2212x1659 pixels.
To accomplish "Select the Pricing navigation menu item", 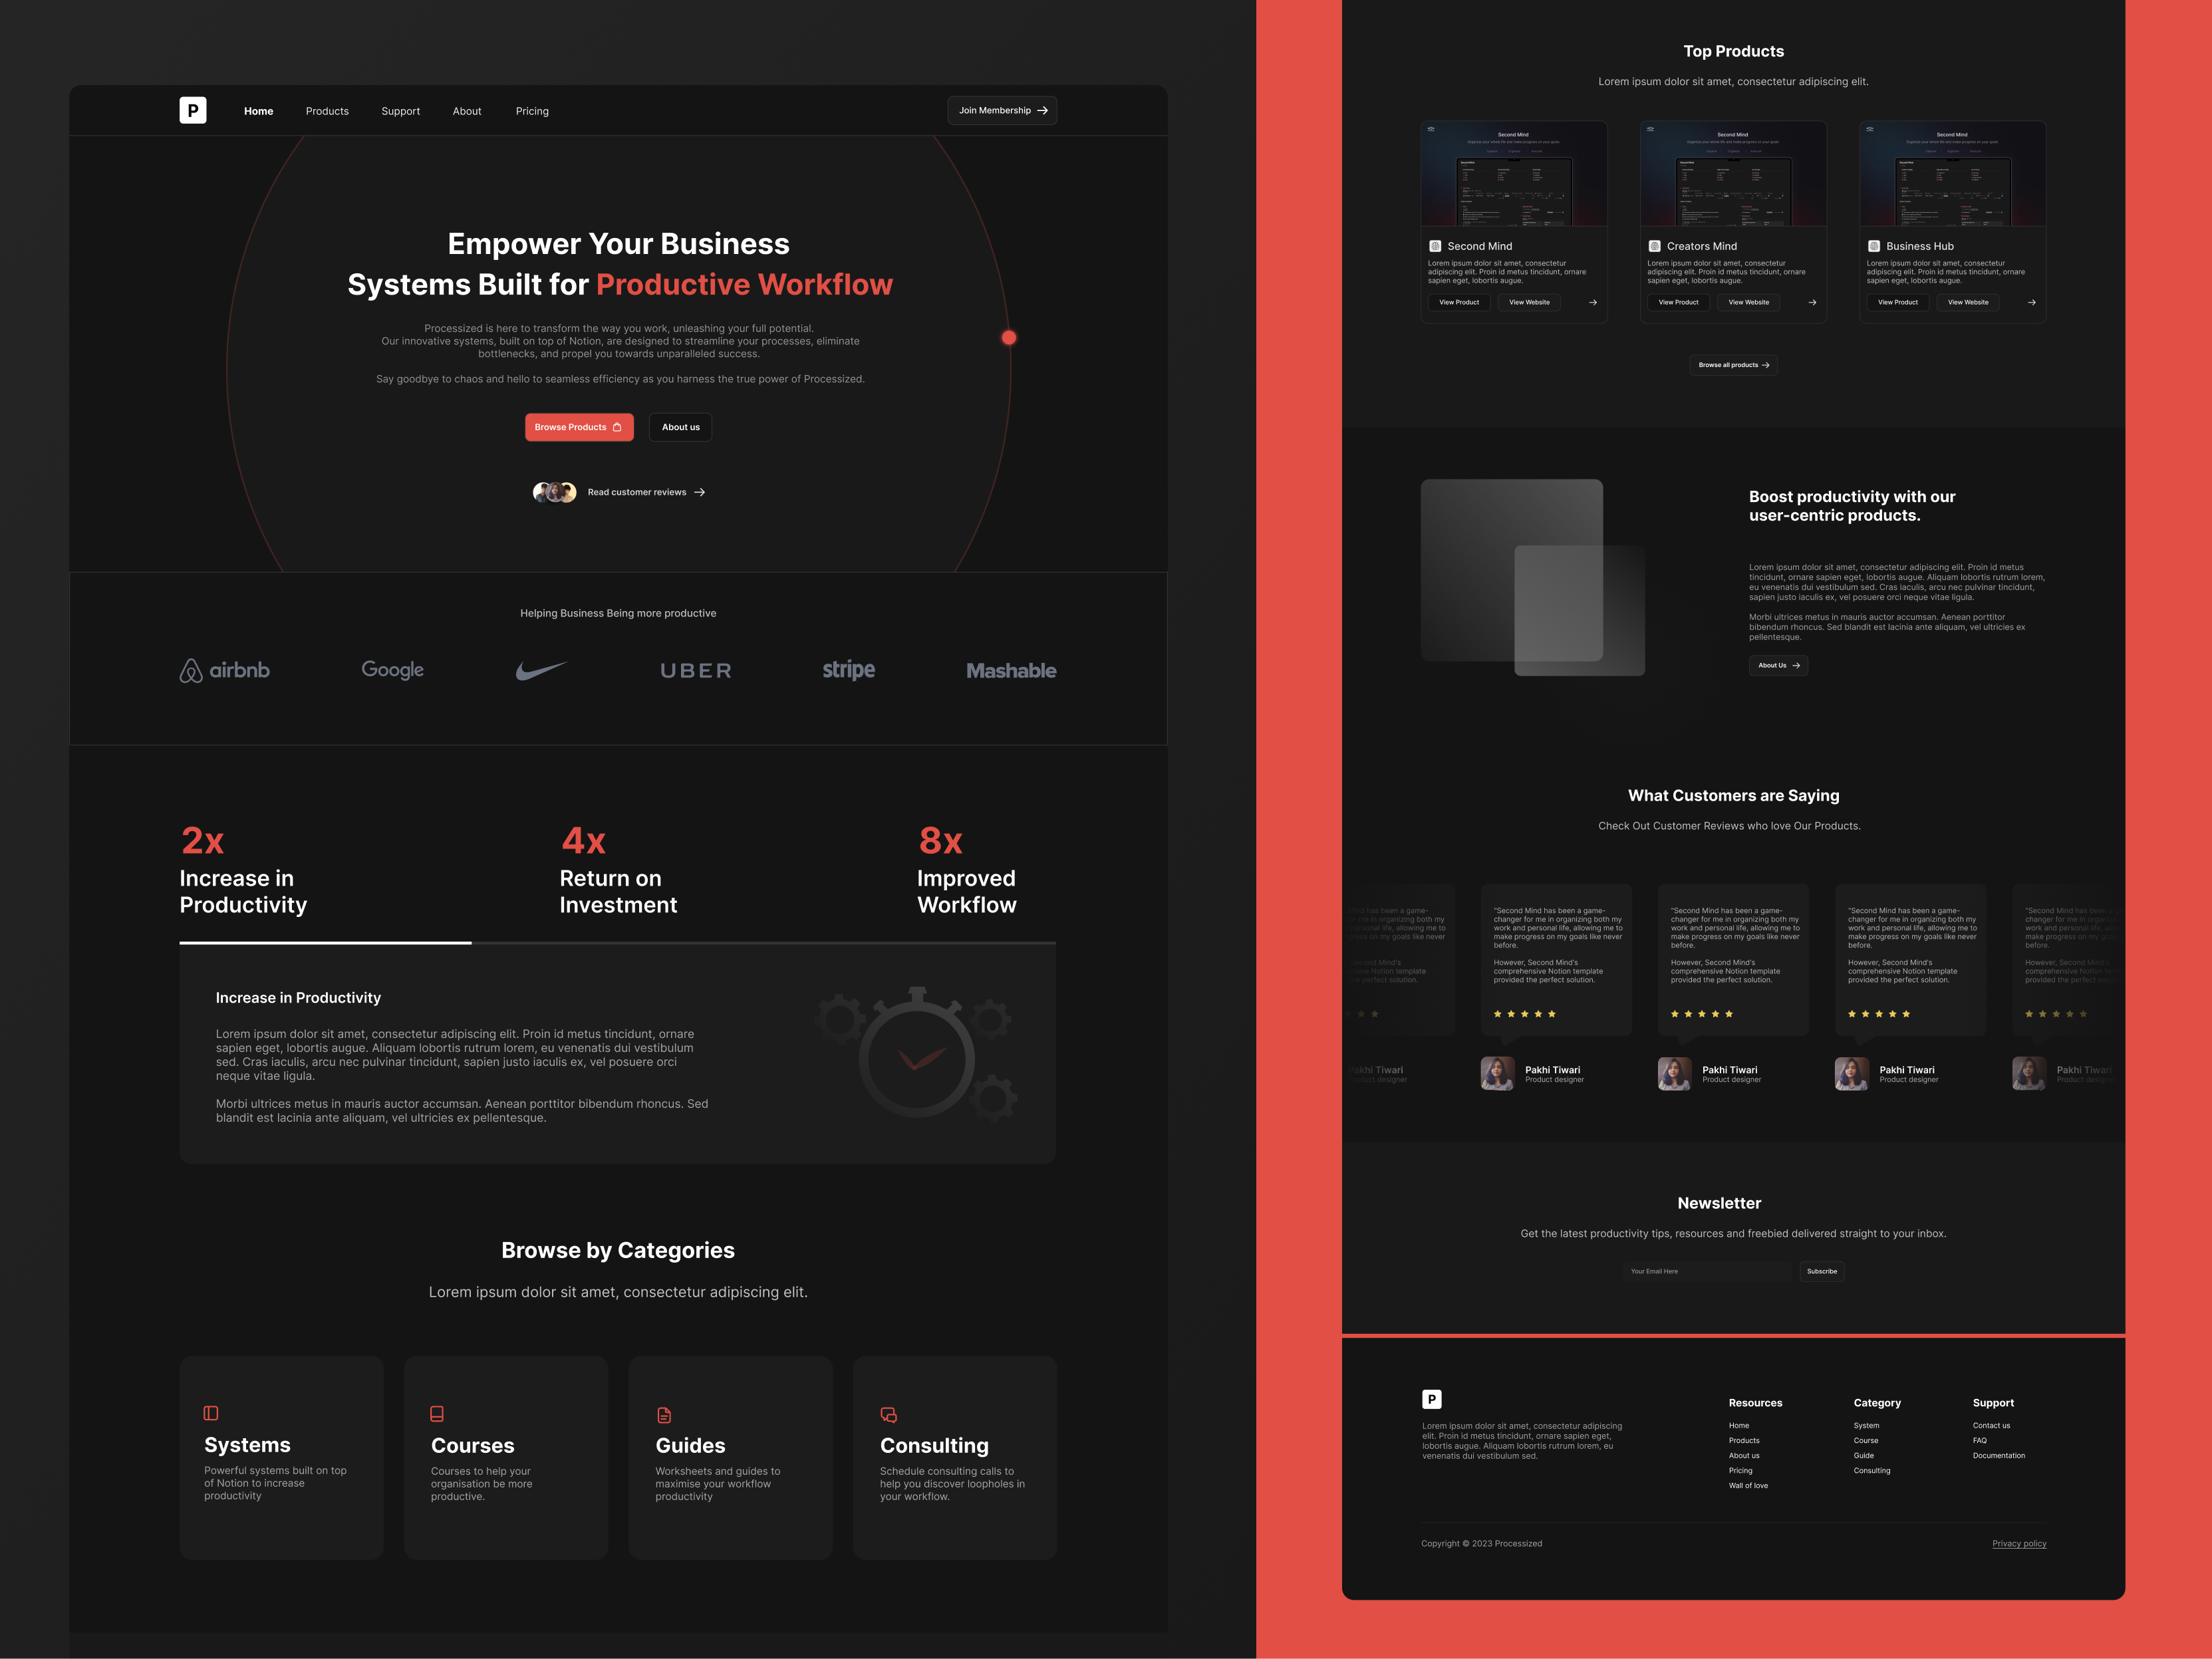I will 531,110.
